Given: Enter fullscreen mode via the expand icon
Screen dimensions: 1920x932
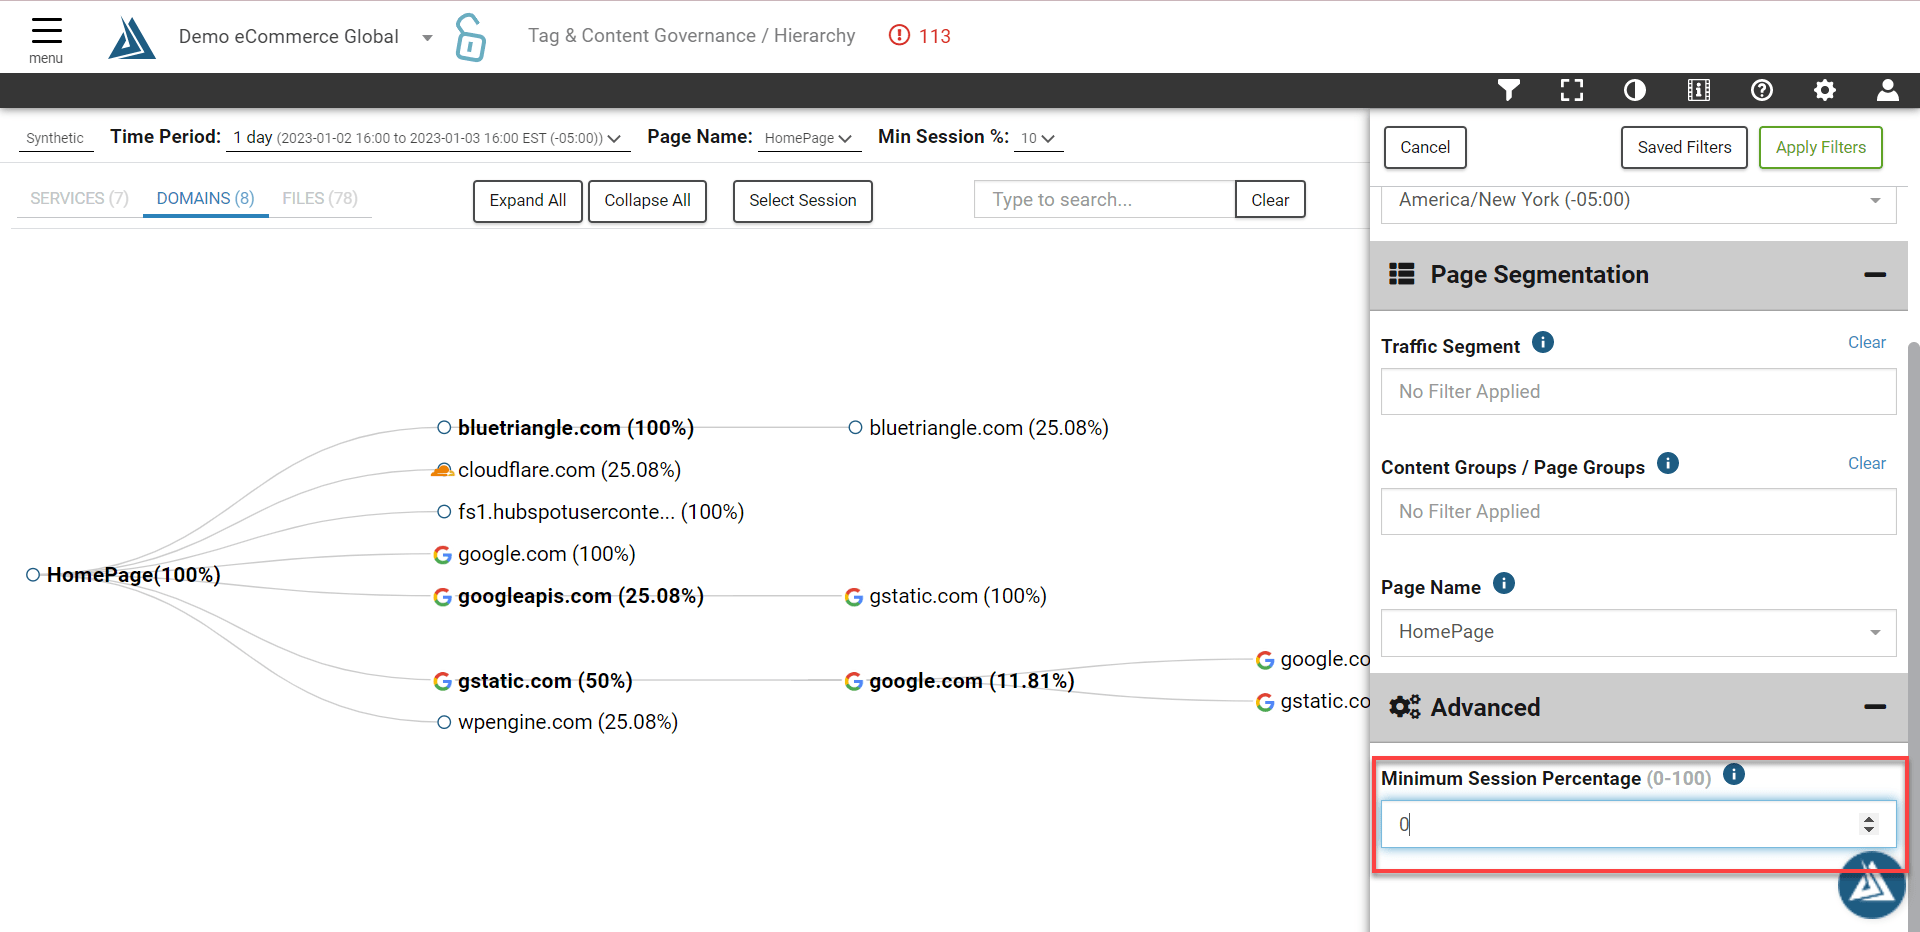Looking at the screenshot, I should coord(1572,90).
